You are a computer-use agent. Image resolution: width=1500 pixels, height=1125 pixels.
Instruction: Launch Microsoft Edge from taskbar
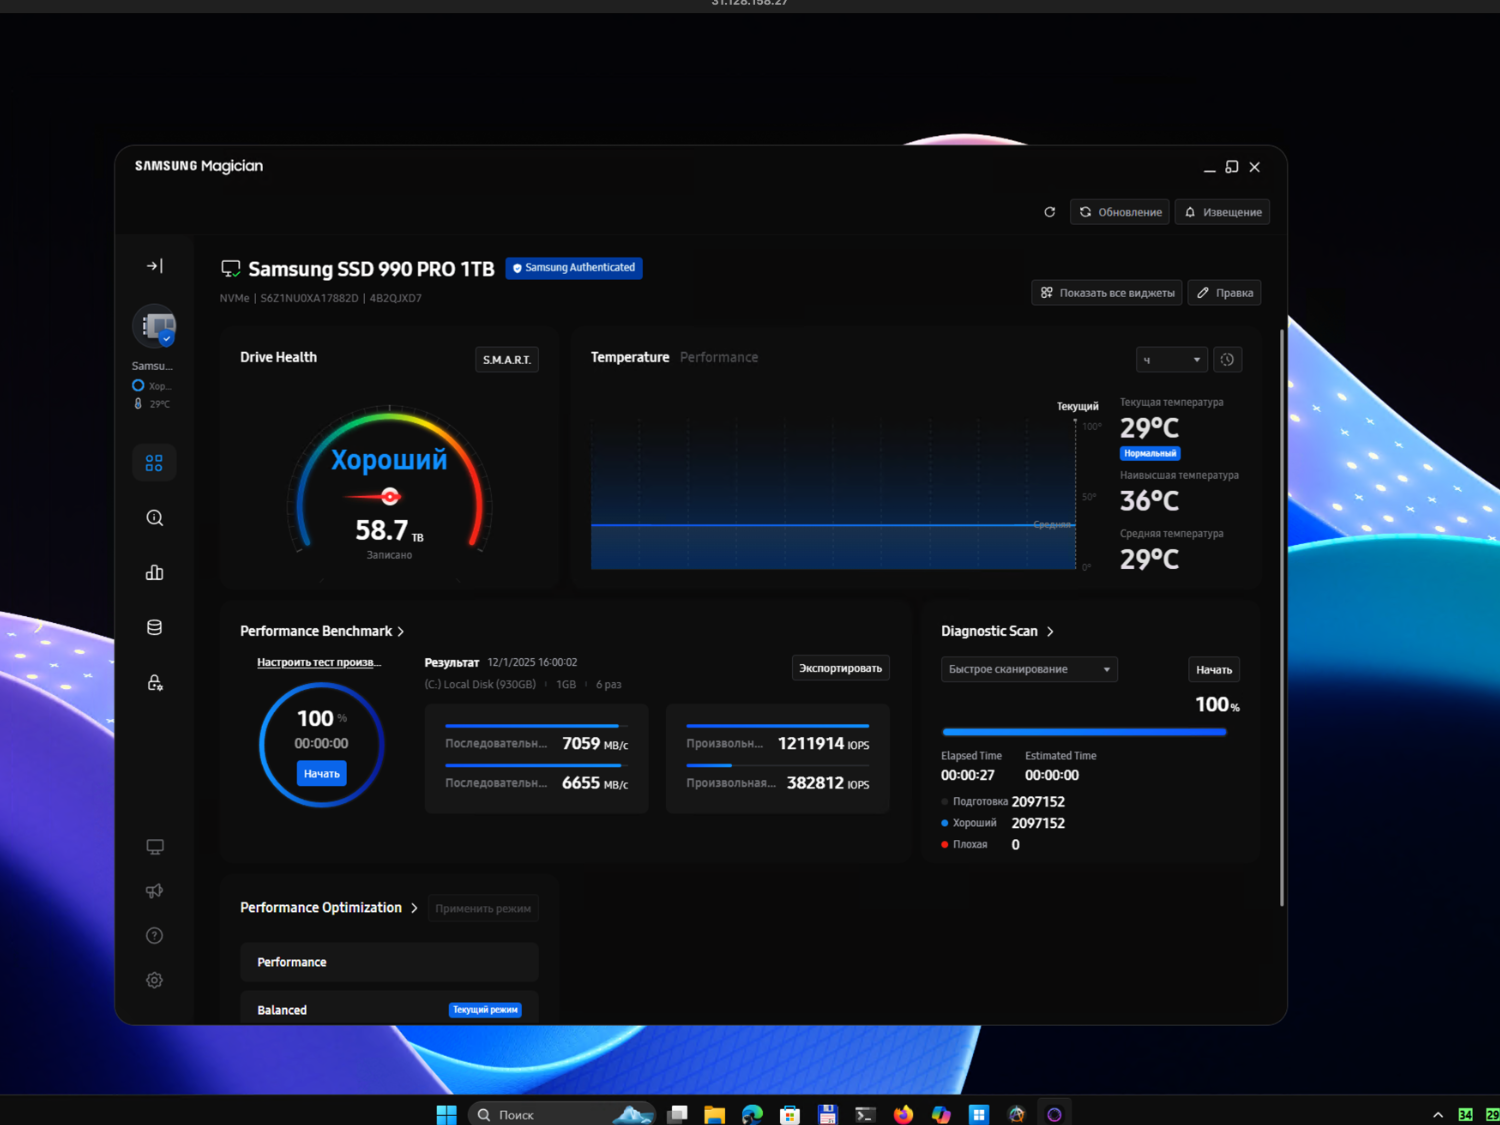click(x=752, y=1114)
